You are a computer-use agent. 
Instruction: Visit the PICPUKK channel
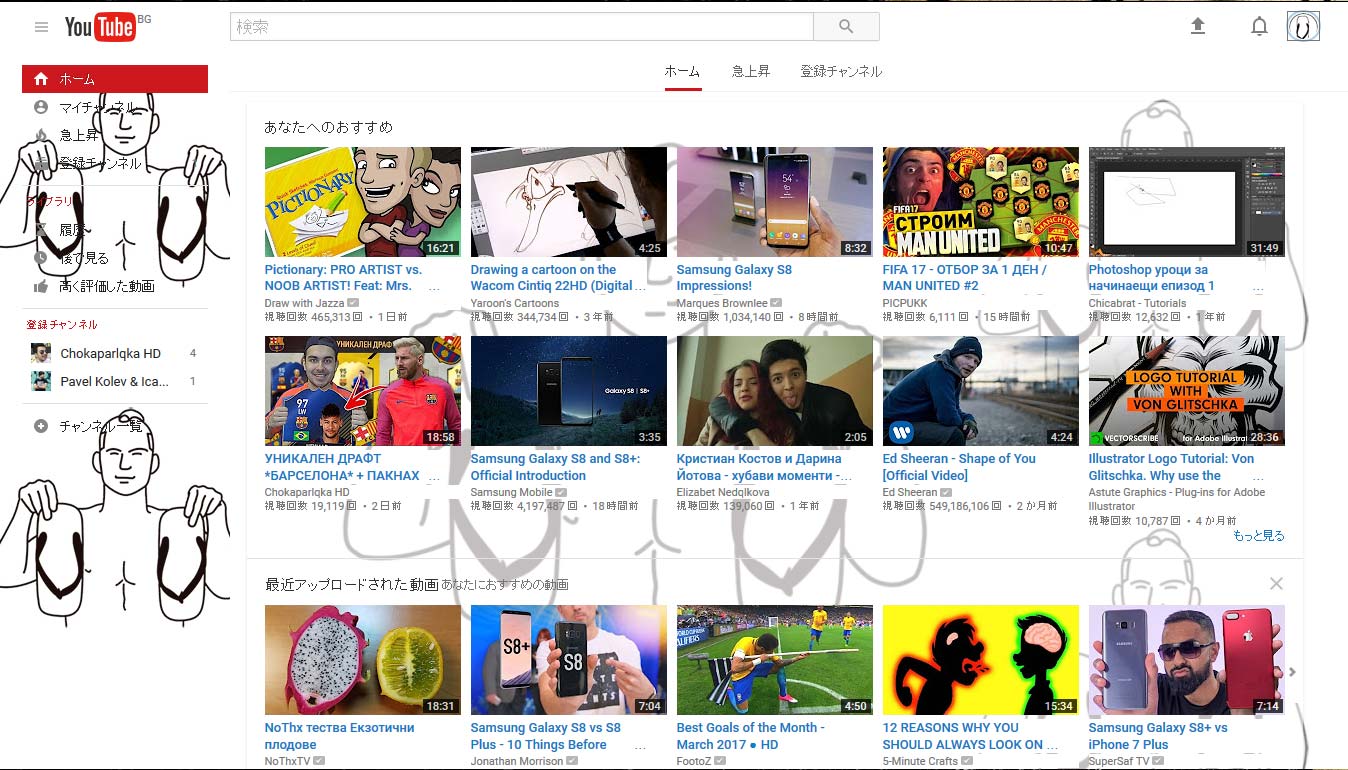click(x=905, y=303)
